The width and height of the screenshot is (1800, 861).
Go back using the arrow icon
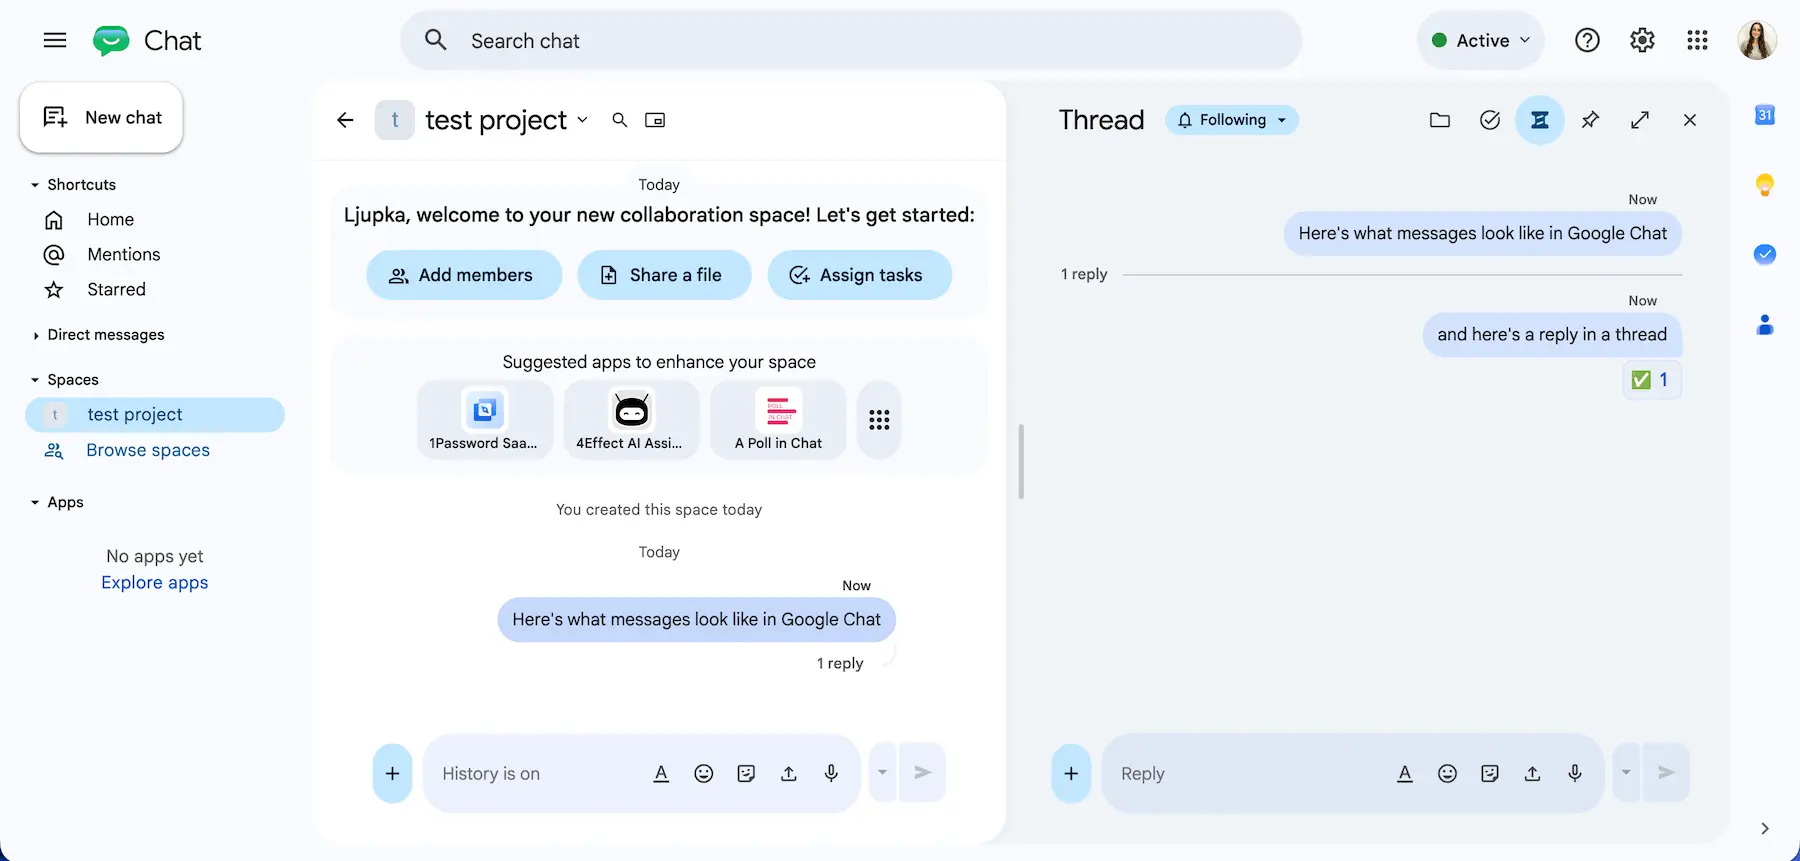345,120
